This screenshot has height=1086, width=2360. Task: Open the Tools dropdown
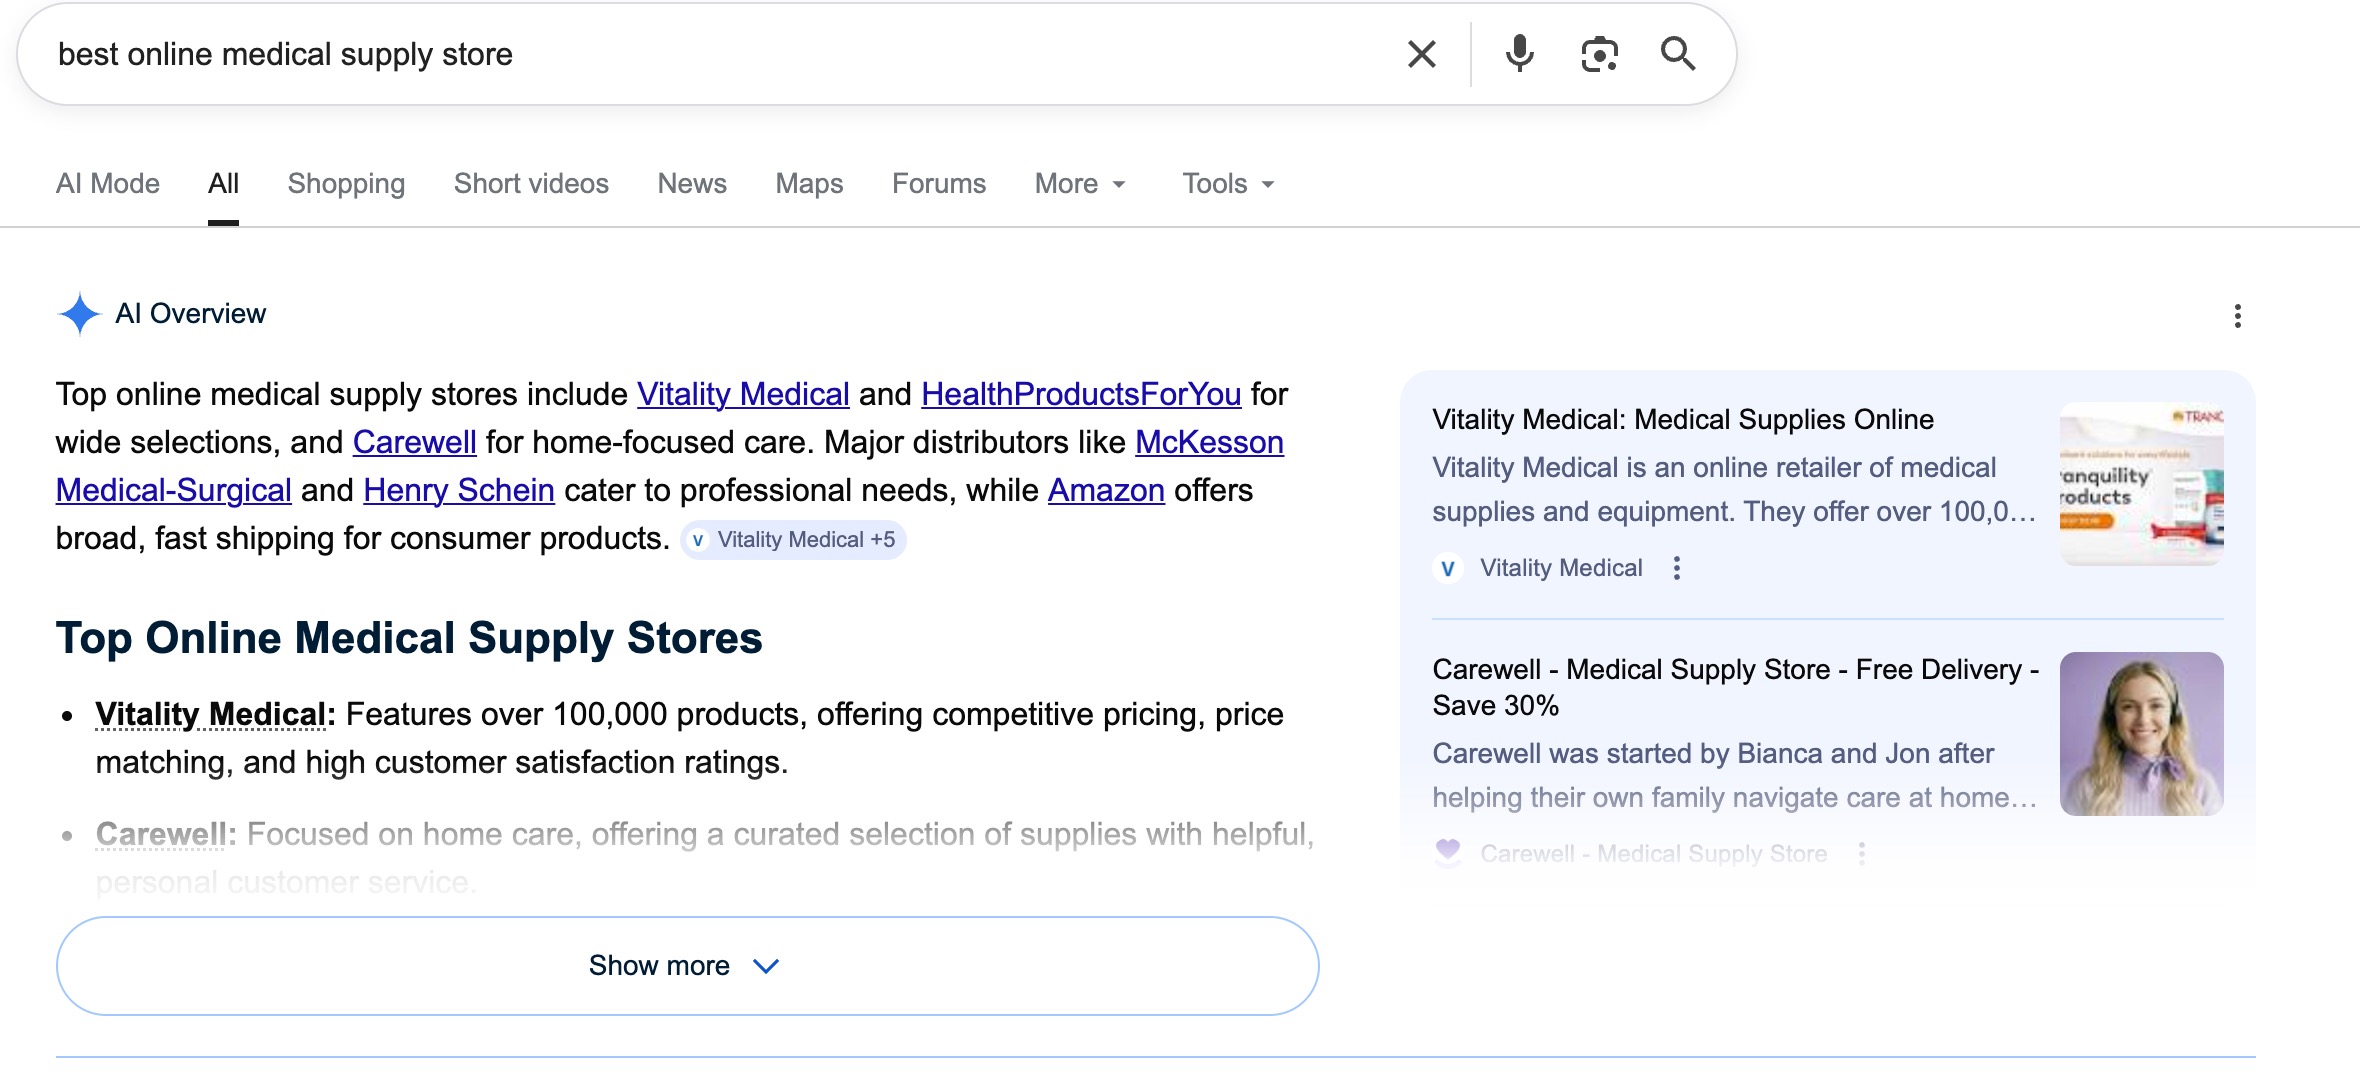point(1228,184)
